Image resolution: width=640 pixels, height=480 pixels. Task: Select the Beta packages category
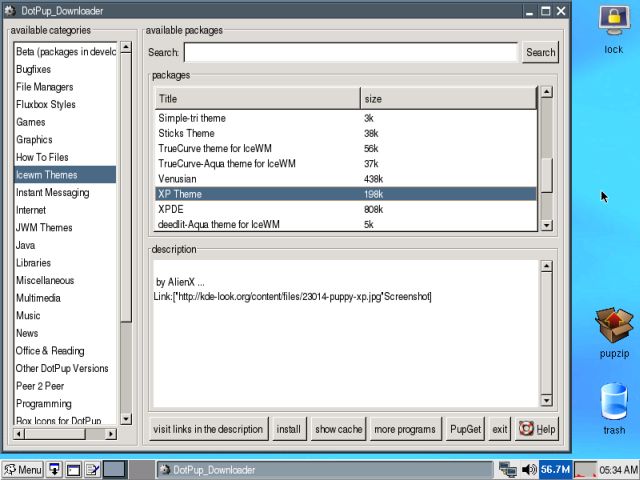point(65,52)
